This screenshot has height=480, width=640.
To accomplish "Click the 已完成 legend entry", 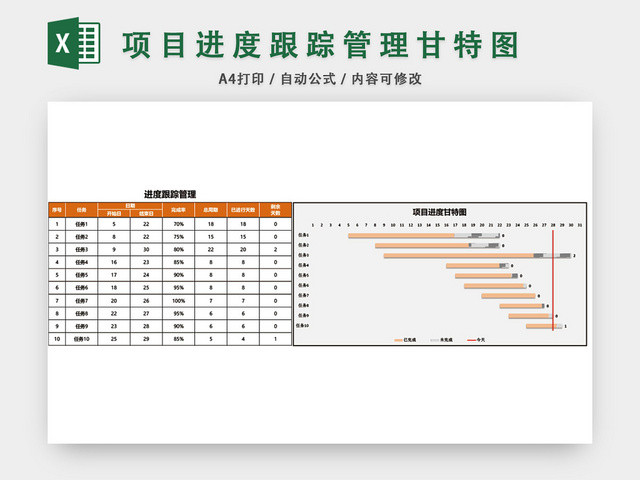I will point(405,340).
